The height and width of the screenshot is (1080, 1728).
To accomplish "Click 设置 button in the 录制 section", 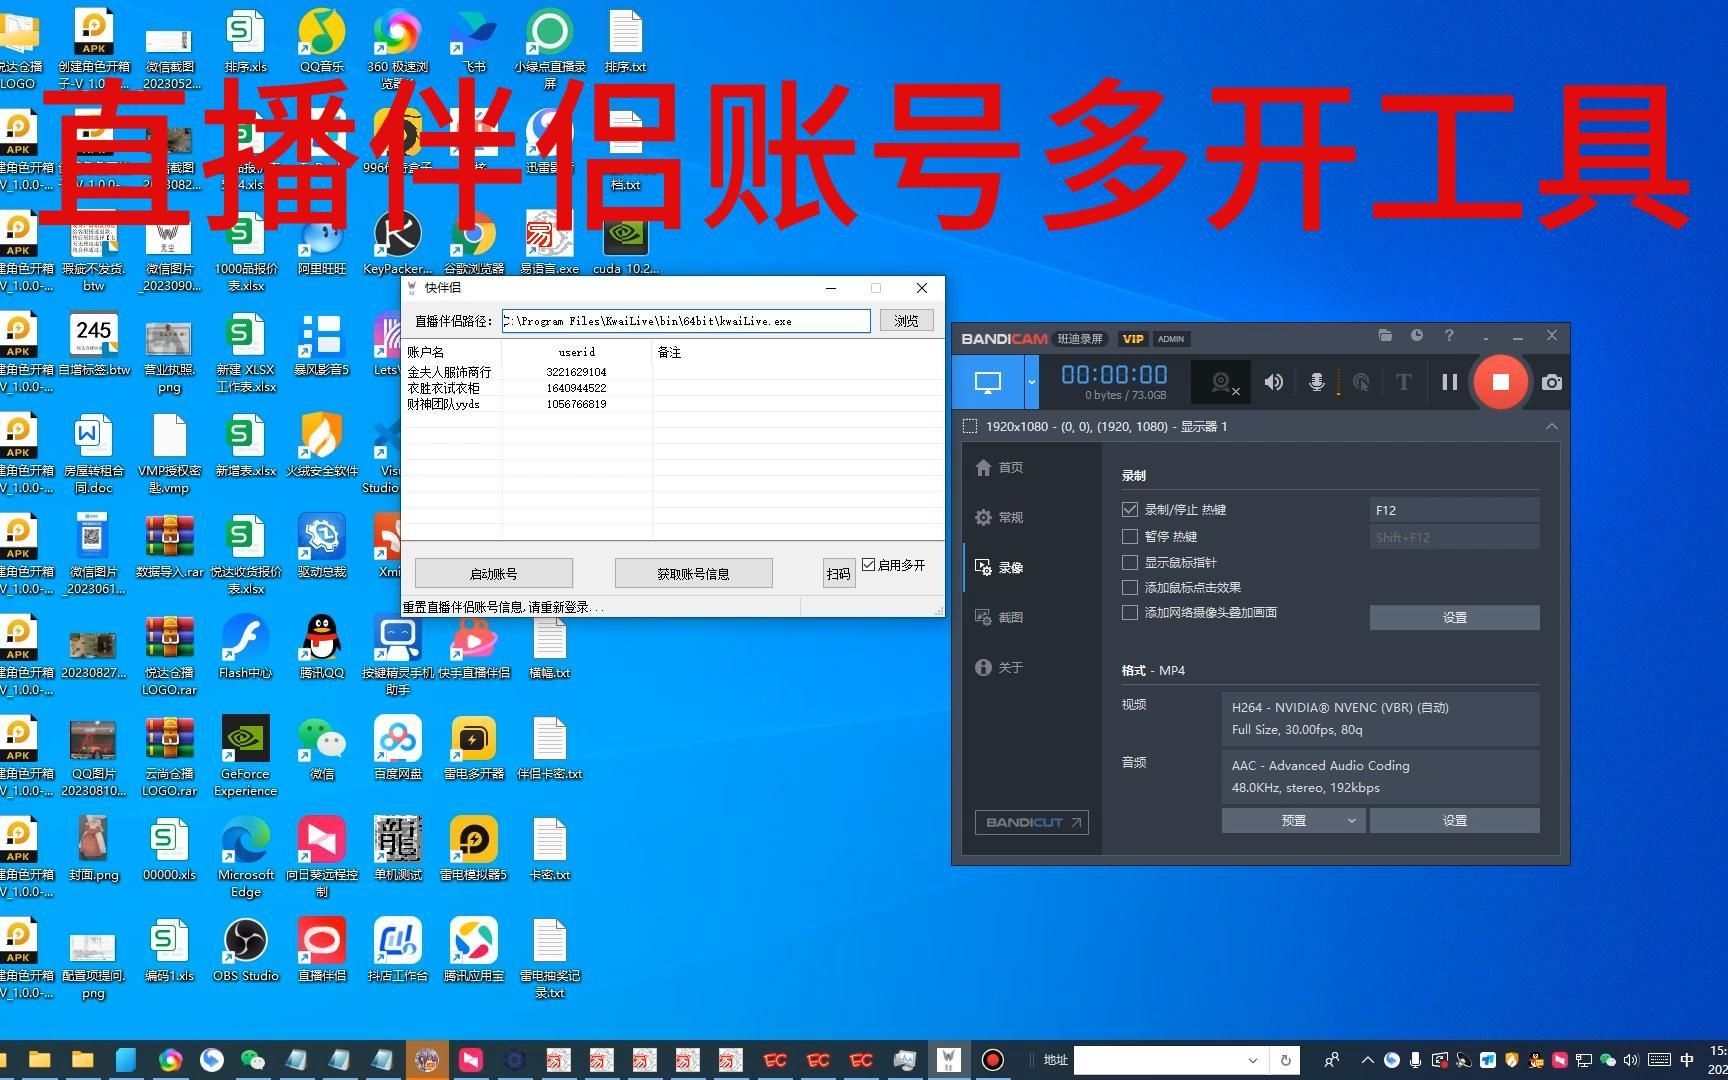I will click(x=1454, y=618).
